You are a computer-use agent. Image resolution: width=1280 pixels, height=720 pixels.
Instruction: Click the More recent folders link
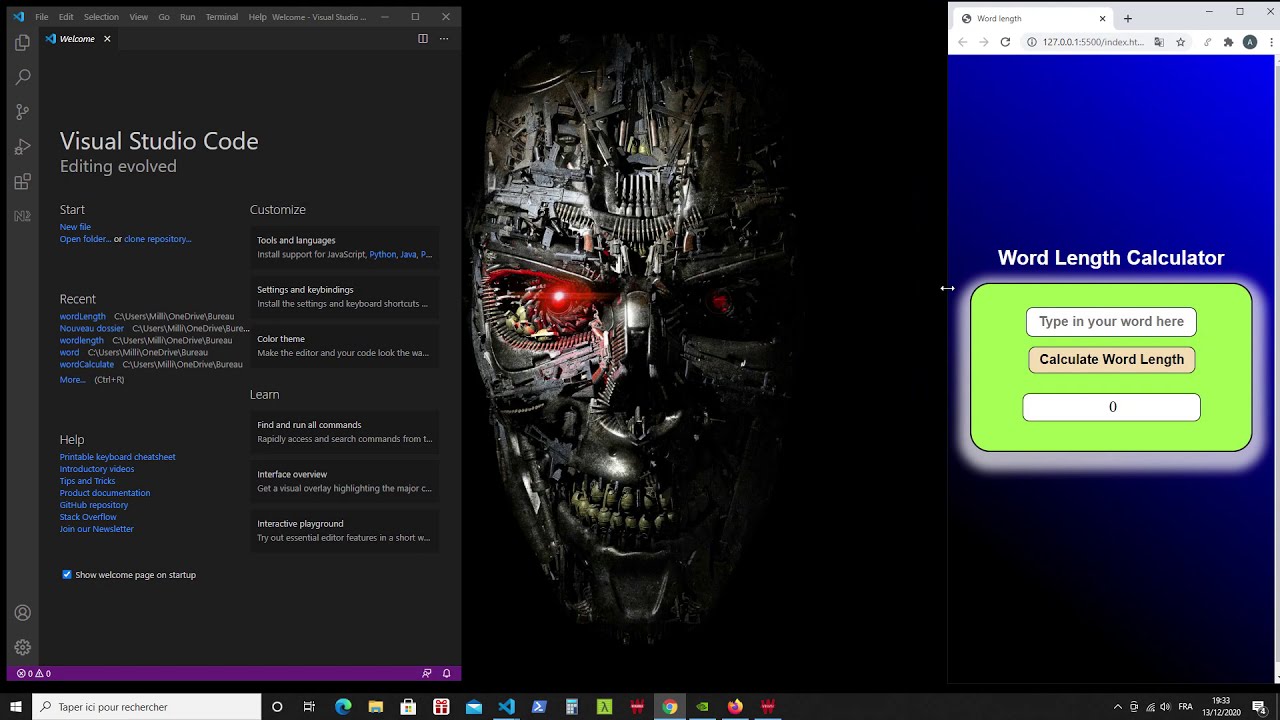[x=73, y=380]
